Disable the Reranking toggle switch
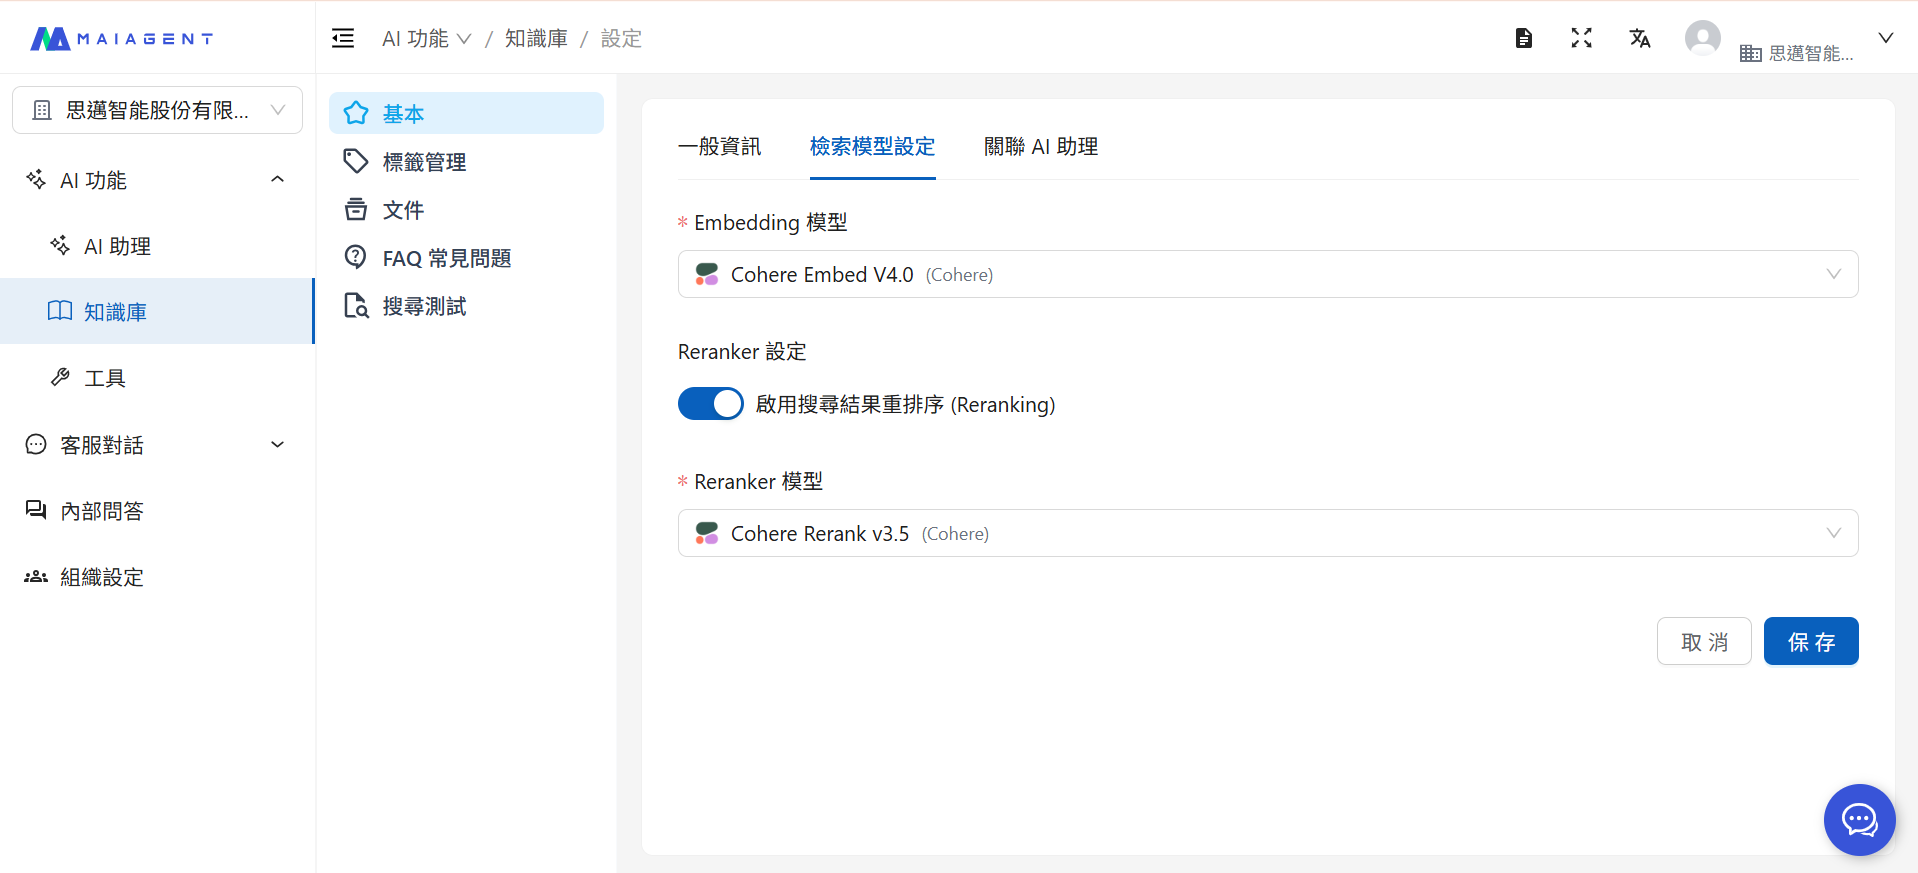Screen dimensions: 1918x873 [x=711, y=404]
